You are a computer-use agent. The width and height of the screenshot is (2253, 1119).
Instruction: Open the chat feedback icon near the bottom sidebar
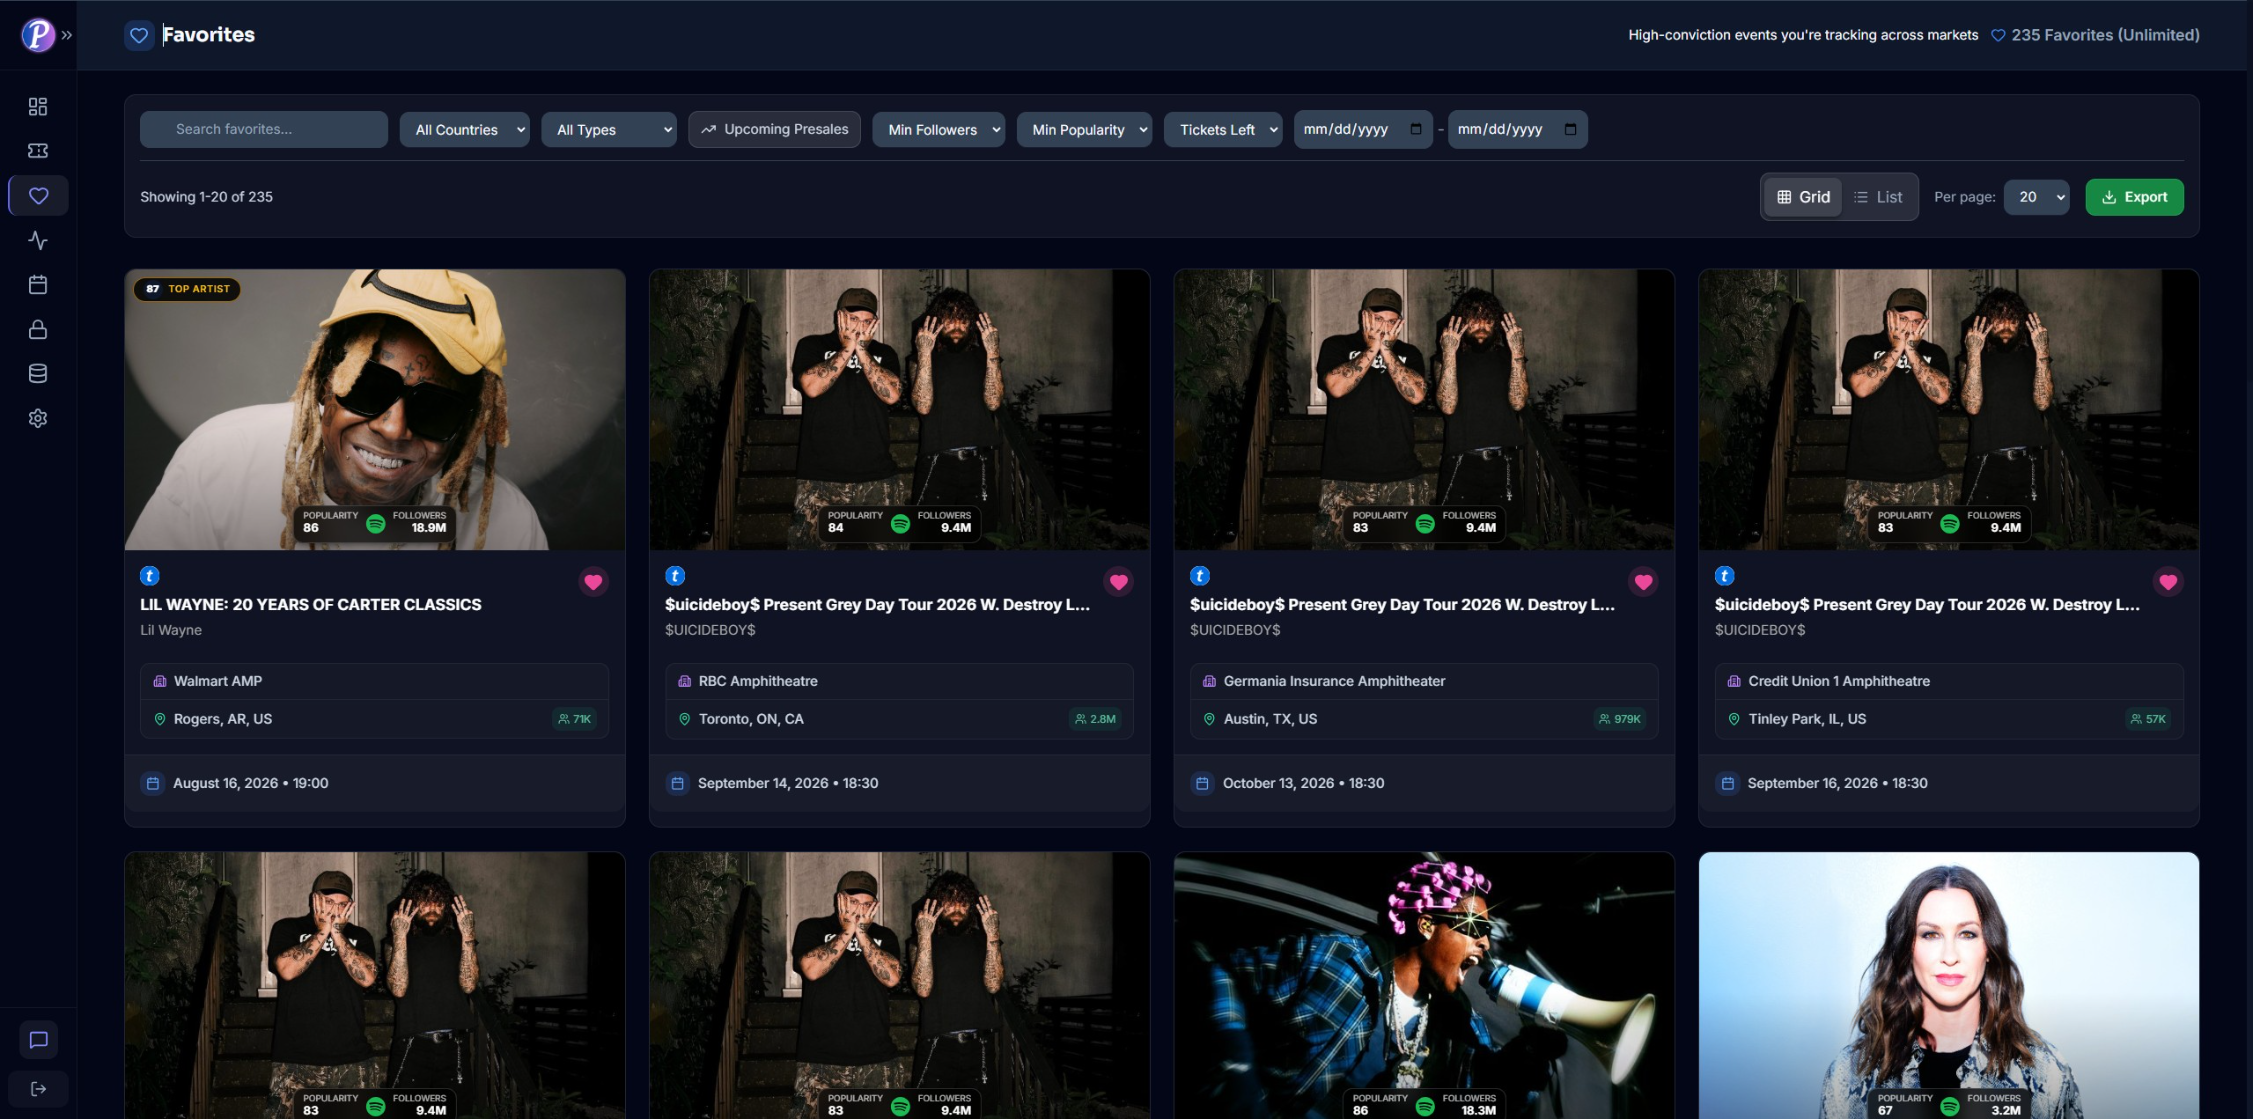pos(38,1039)
